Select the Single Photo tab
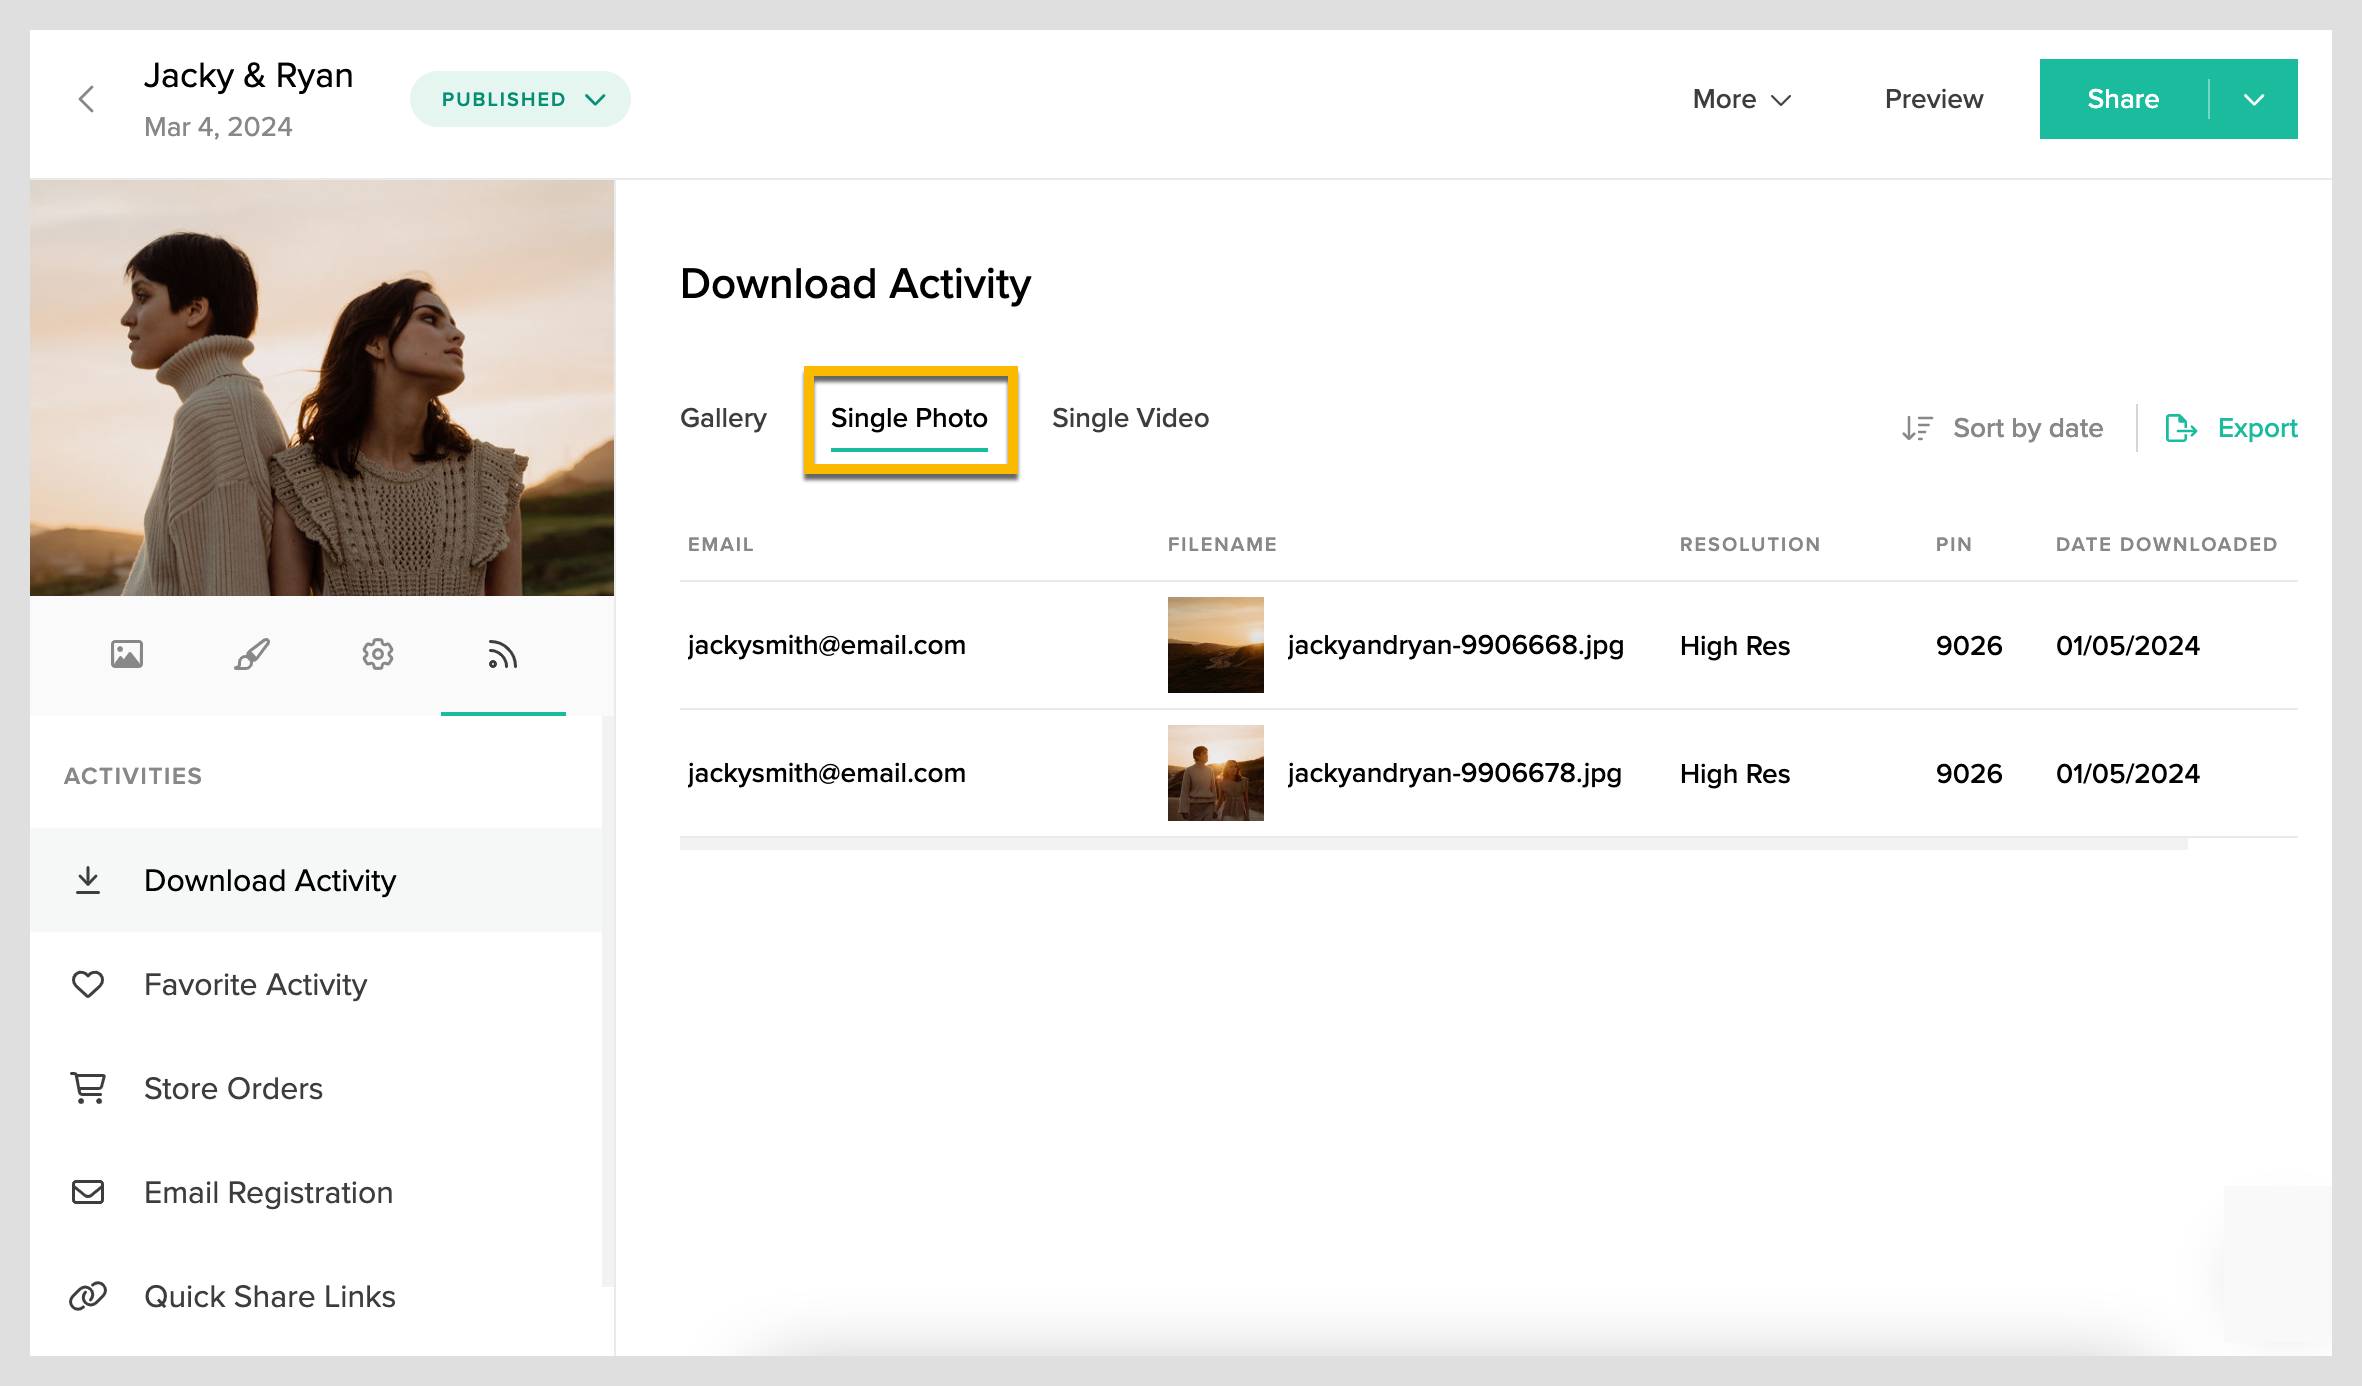This screenshot has height=1386, width=2362. point(909,418)
